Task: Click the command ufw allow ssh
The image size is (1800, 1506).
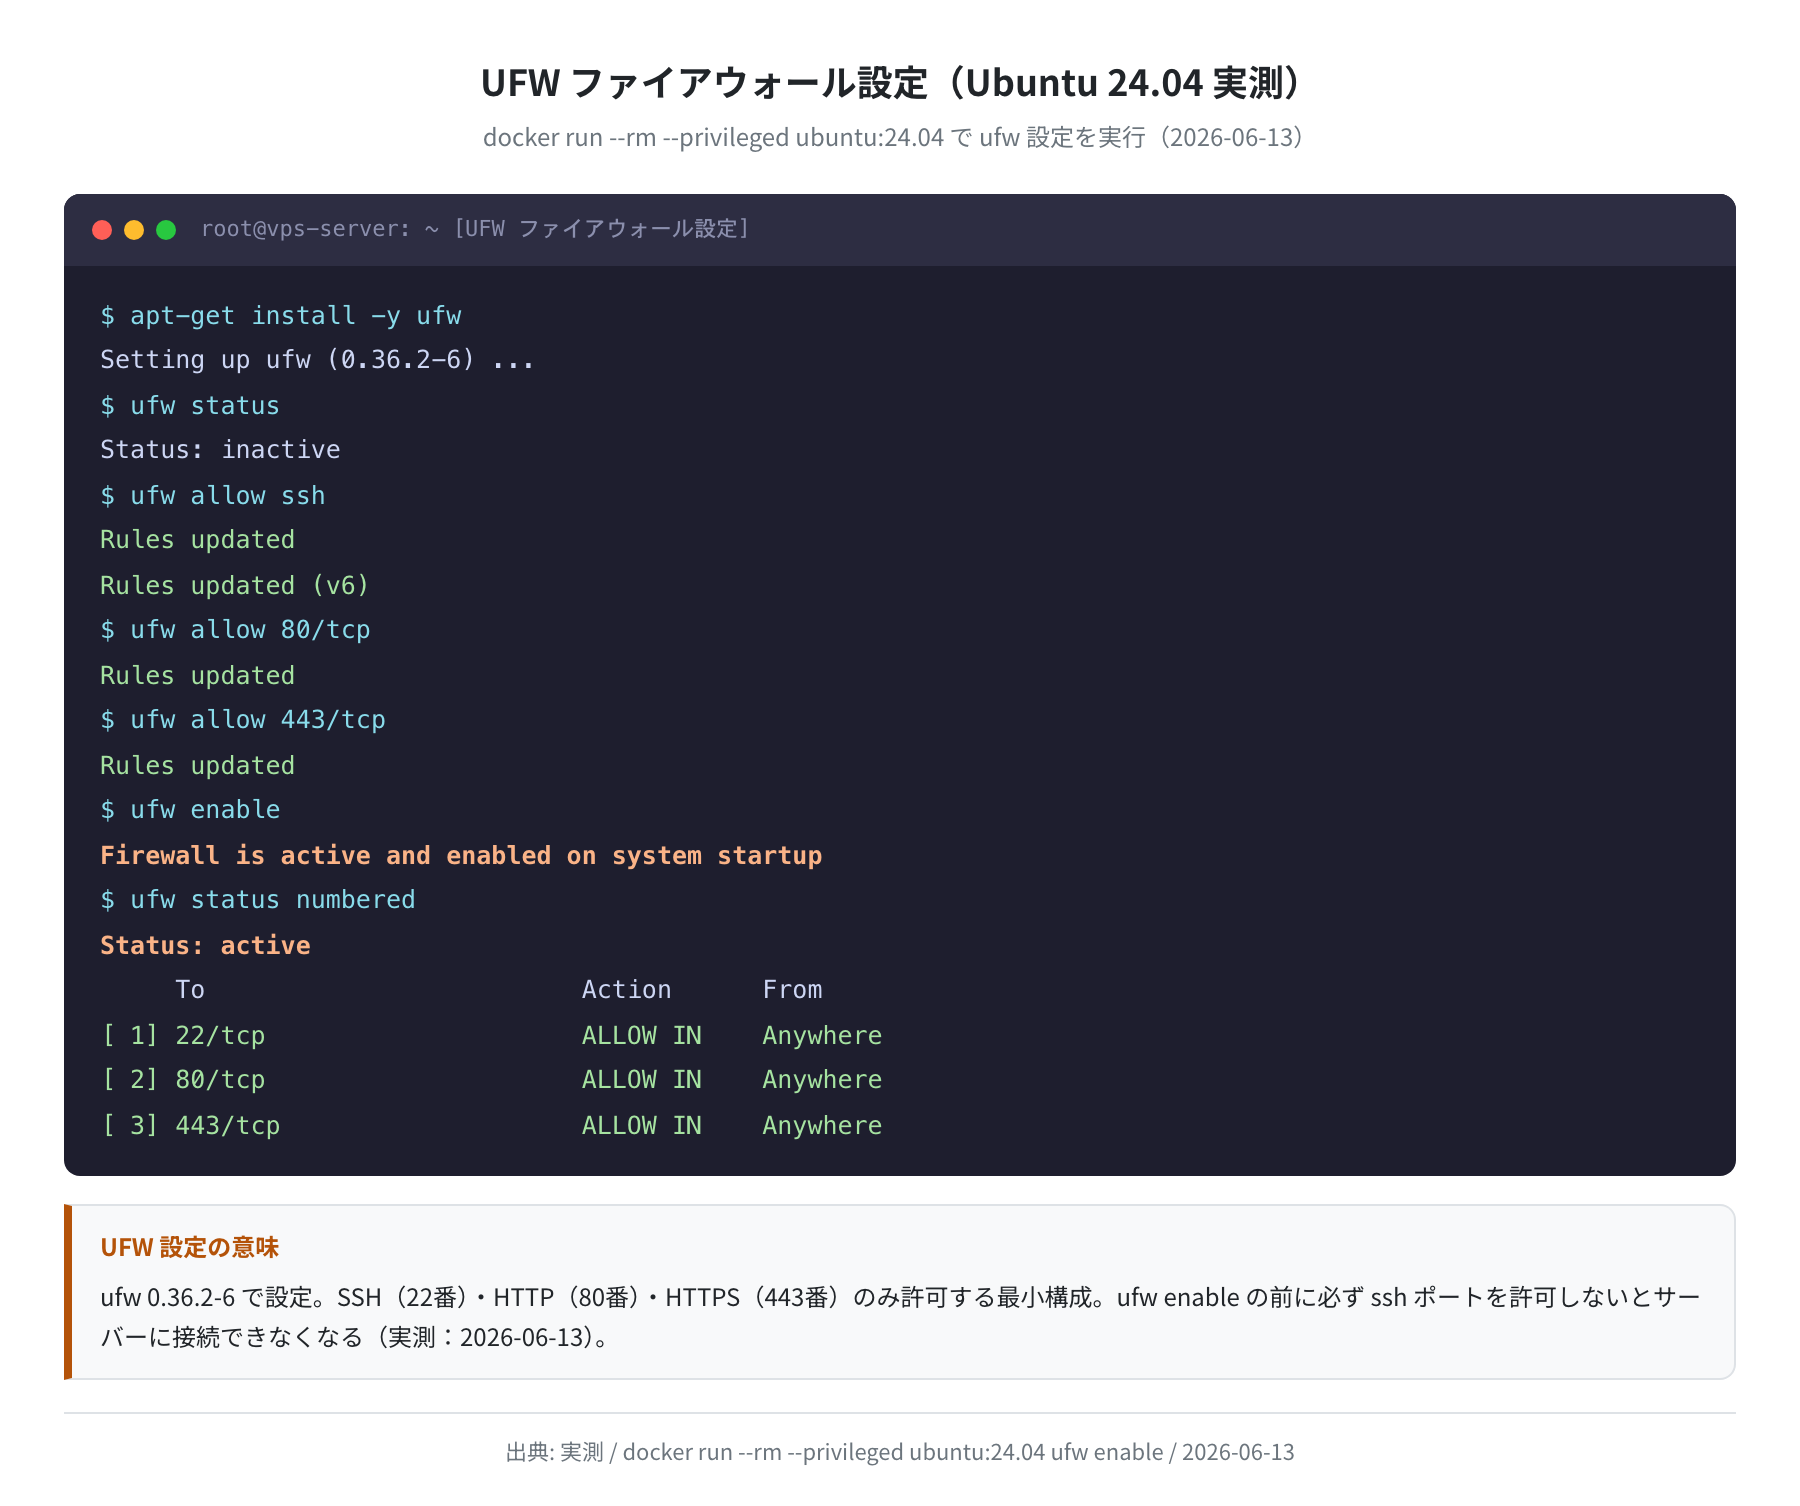Action: pos(213,496)
